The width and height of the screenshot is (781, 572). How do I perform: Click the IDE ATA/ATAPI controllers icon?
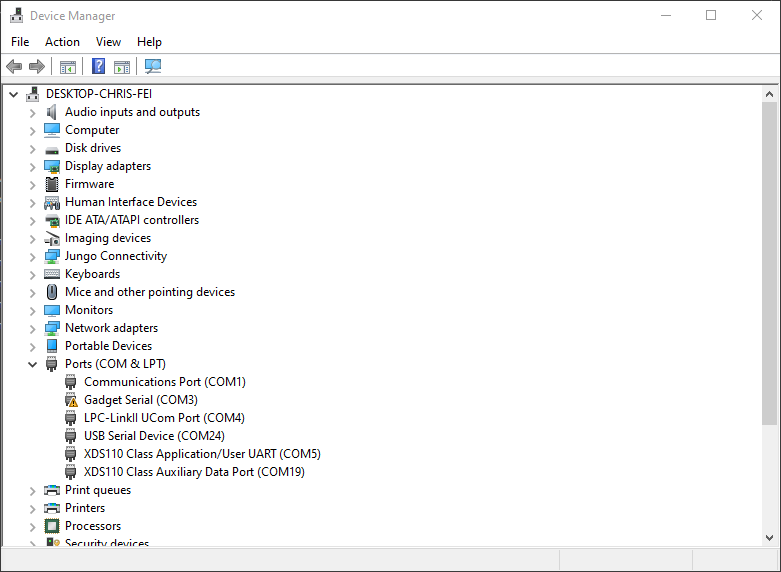[x=52, y=220]
